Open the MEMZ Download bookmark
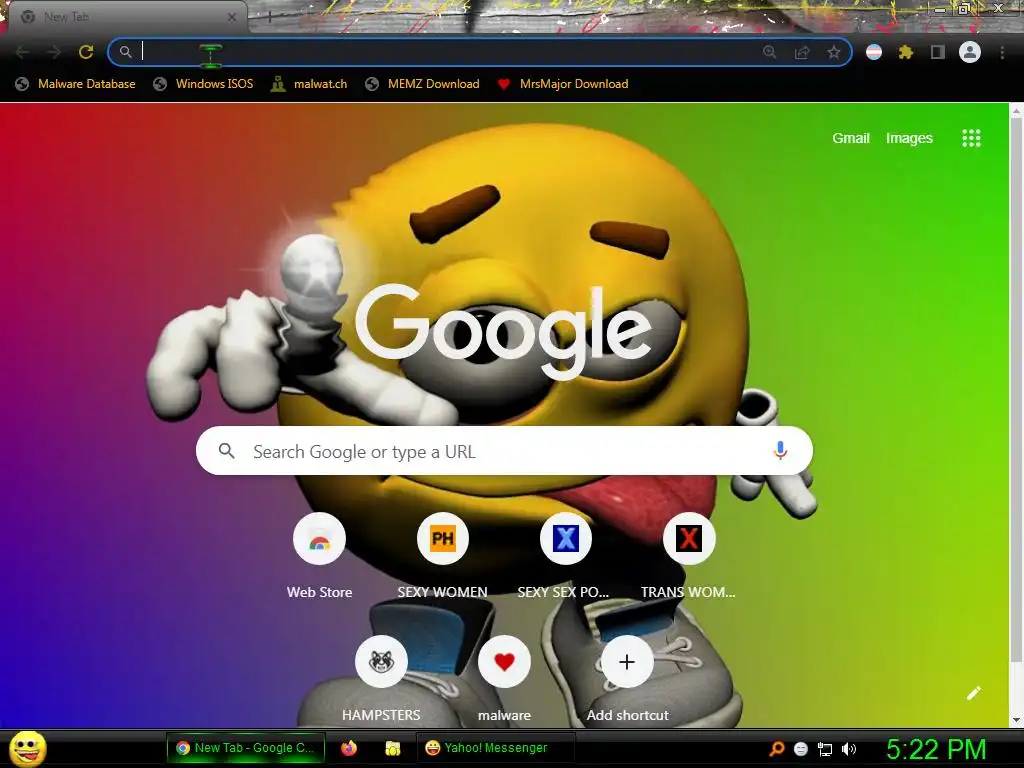This screenshot has width=1024, height=768. [423, 84]
